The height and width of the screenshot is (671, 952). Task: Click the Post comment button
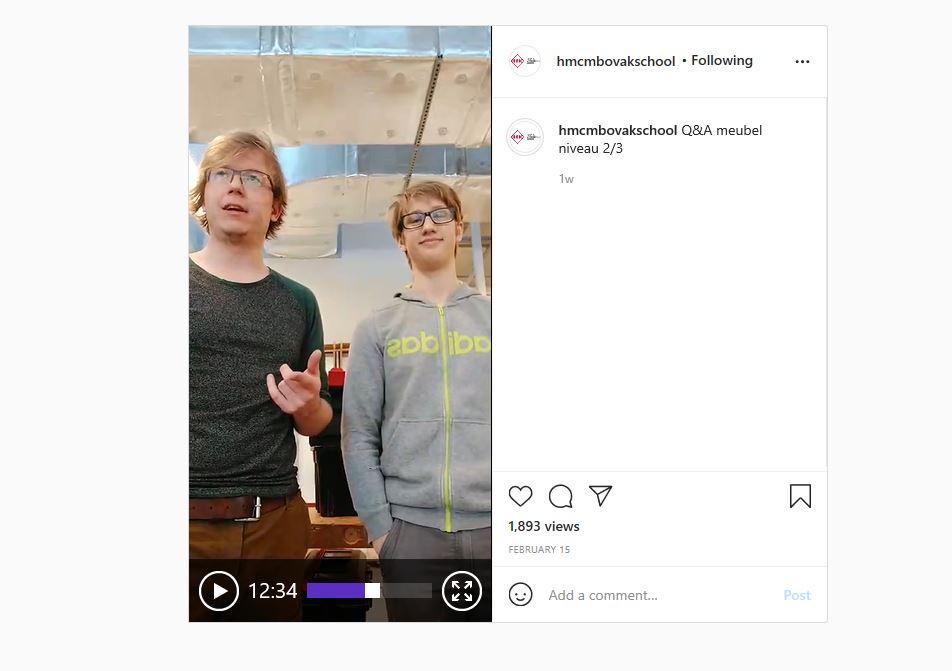coord(797,595)
